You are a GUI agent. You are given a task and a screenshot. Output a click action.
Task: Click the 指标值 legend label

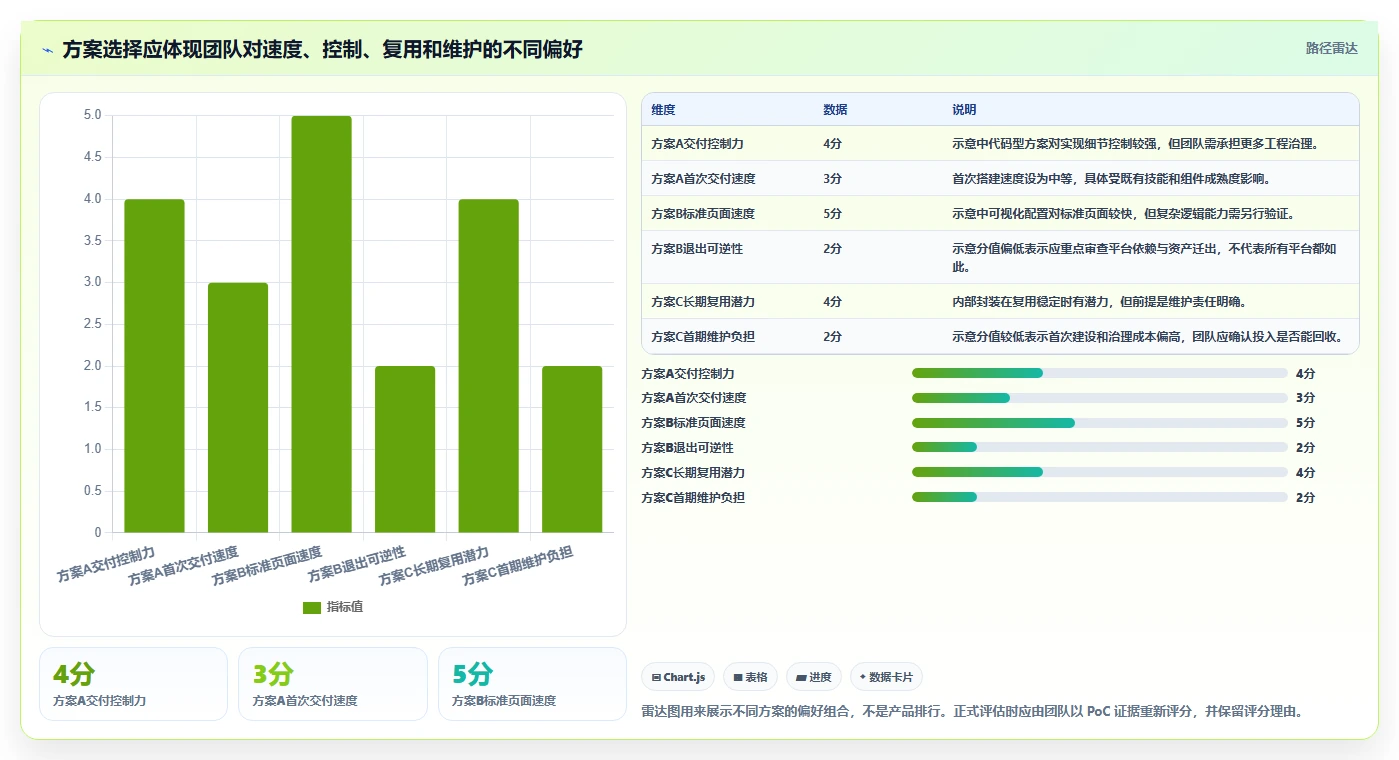pyautogui.click(x=345, y=607)
